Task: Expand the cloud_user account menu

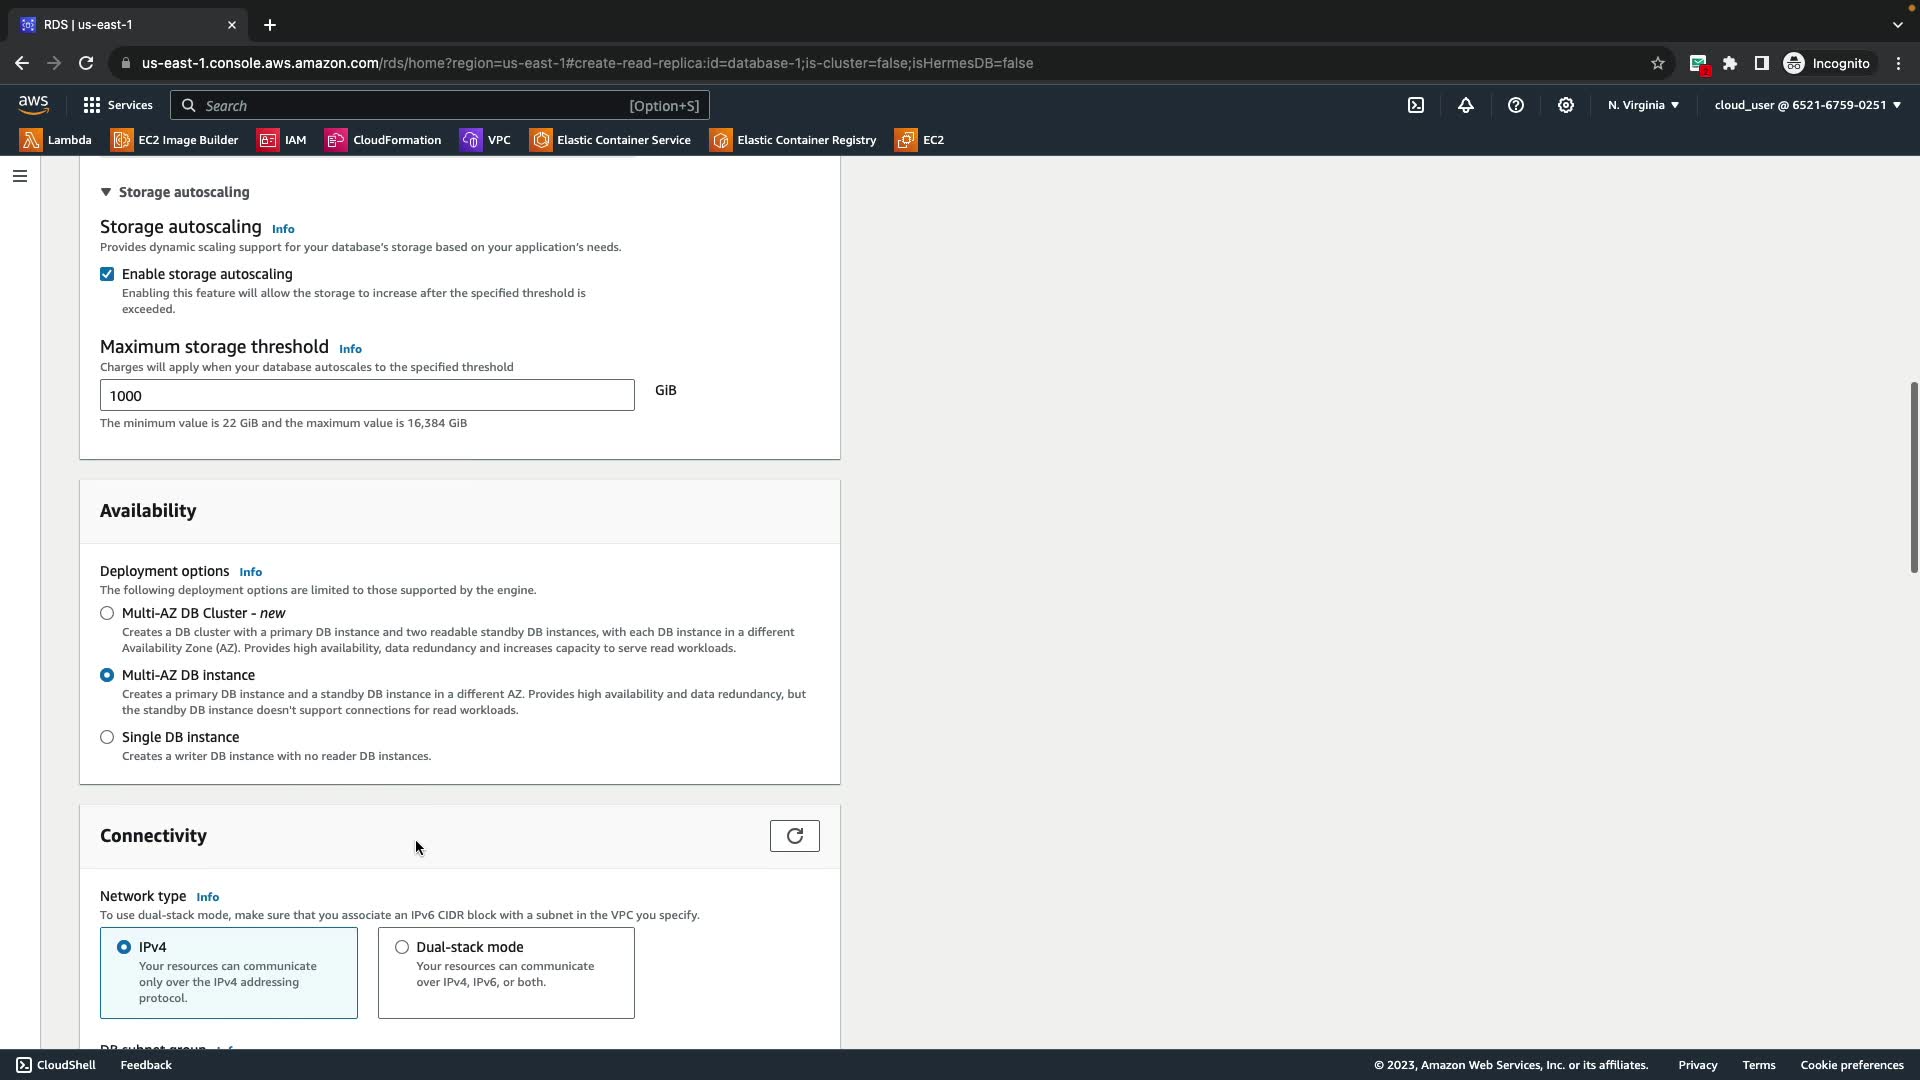Action: click(x=1807, y=105)
